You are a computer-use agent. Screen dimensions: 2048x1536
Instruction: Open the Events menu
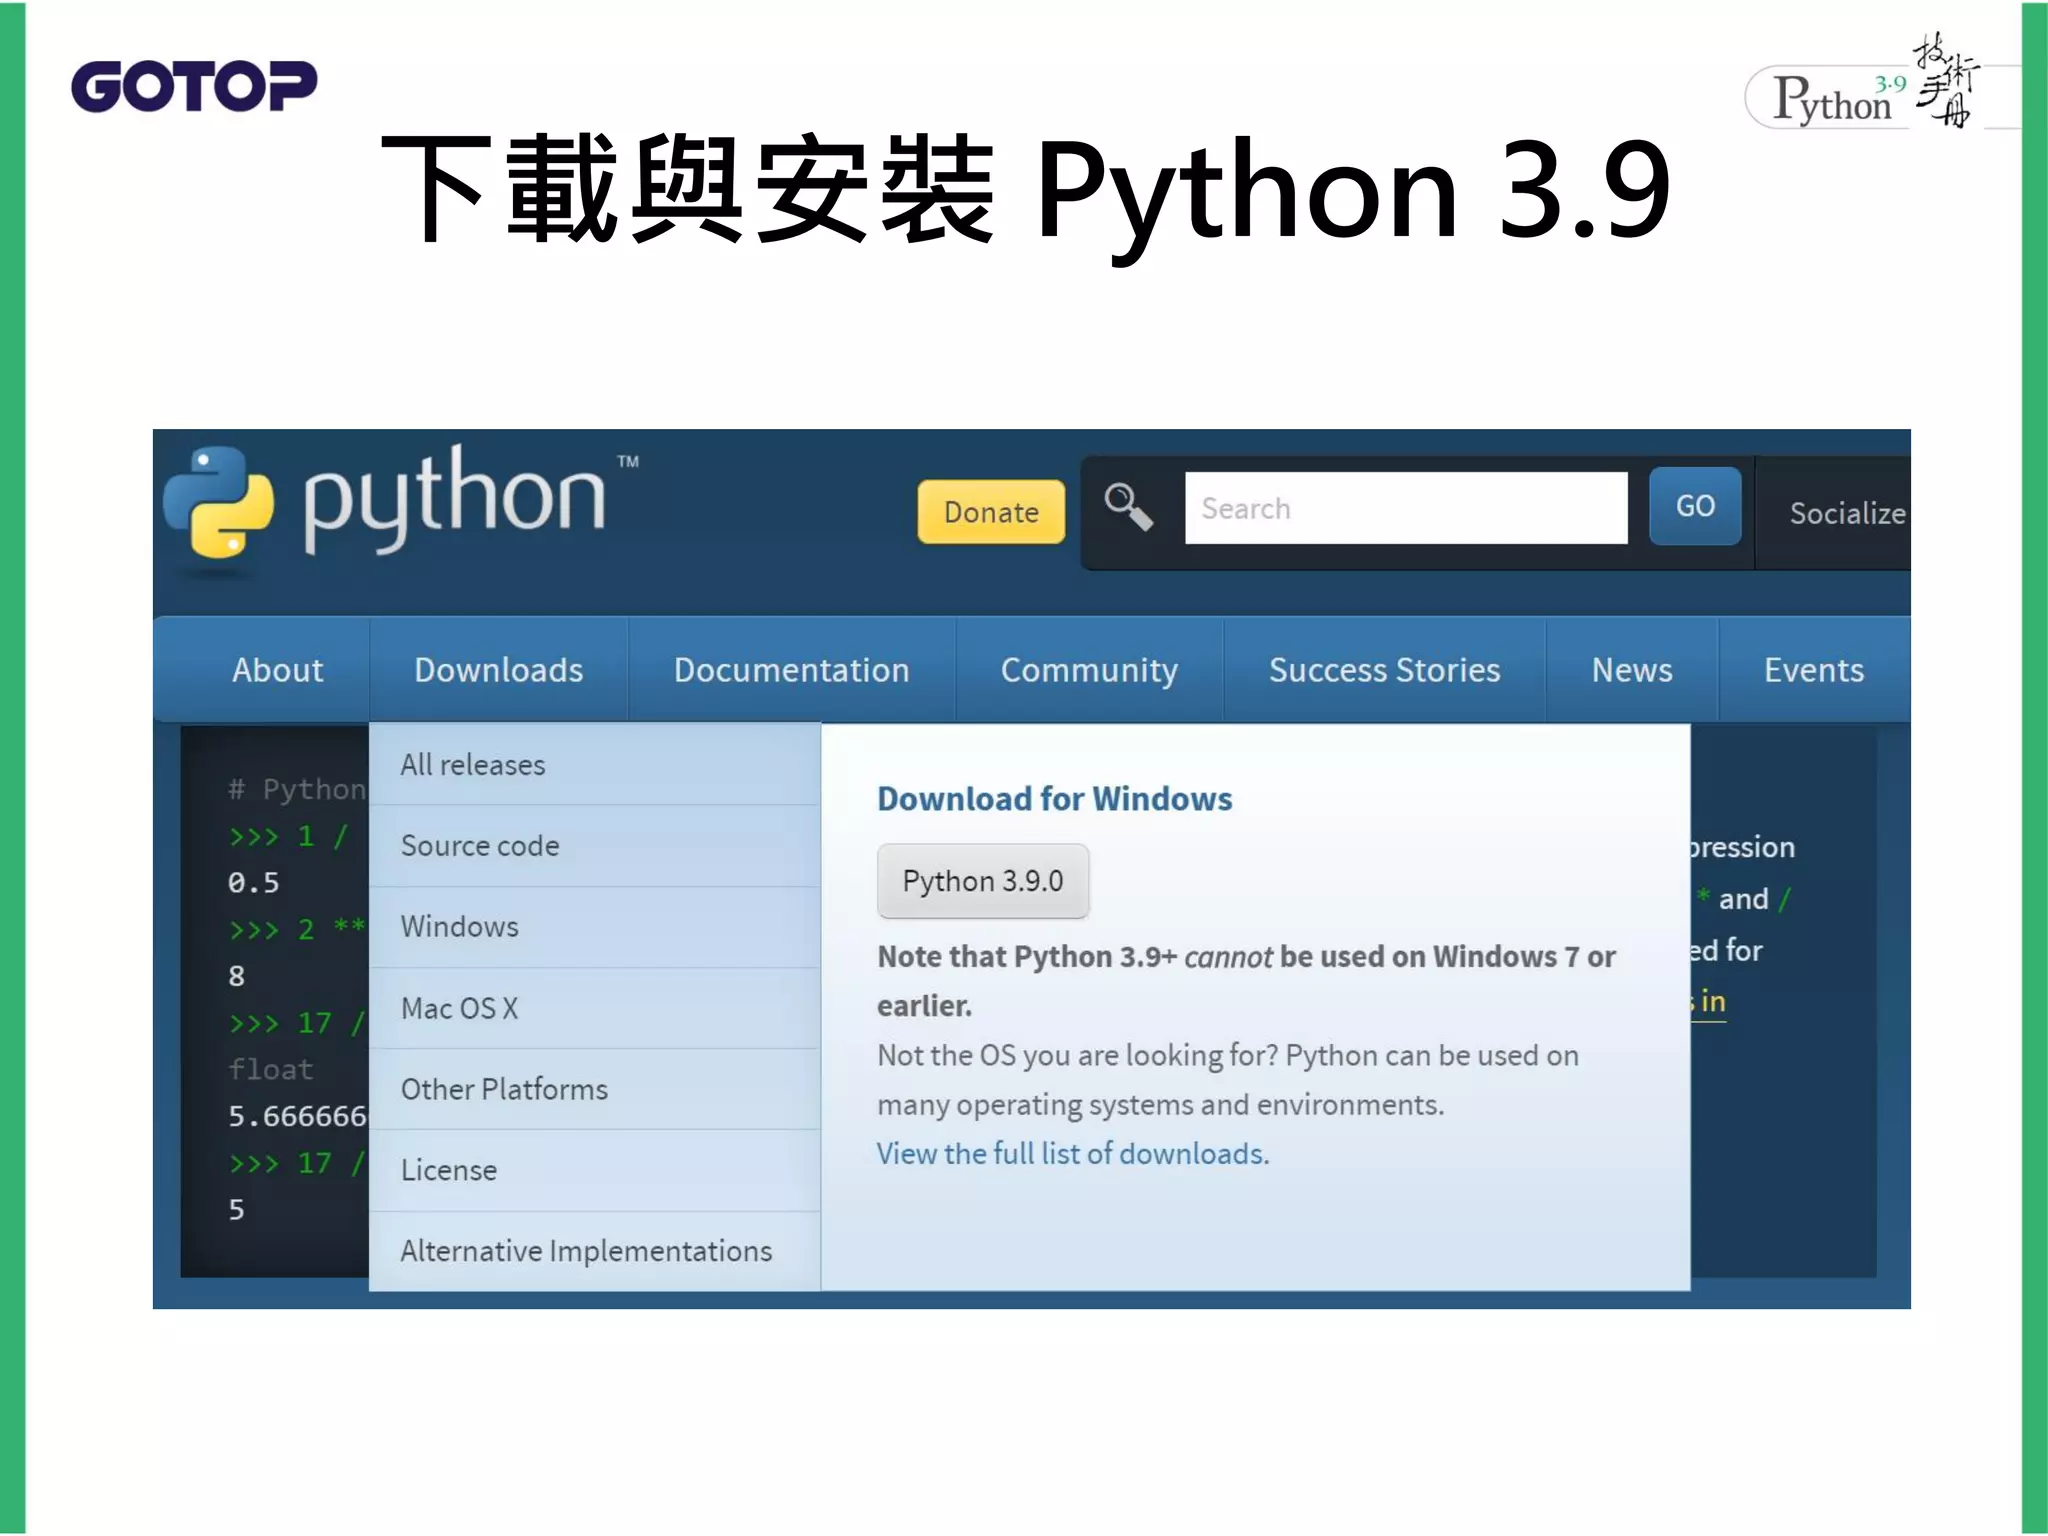1814,670
